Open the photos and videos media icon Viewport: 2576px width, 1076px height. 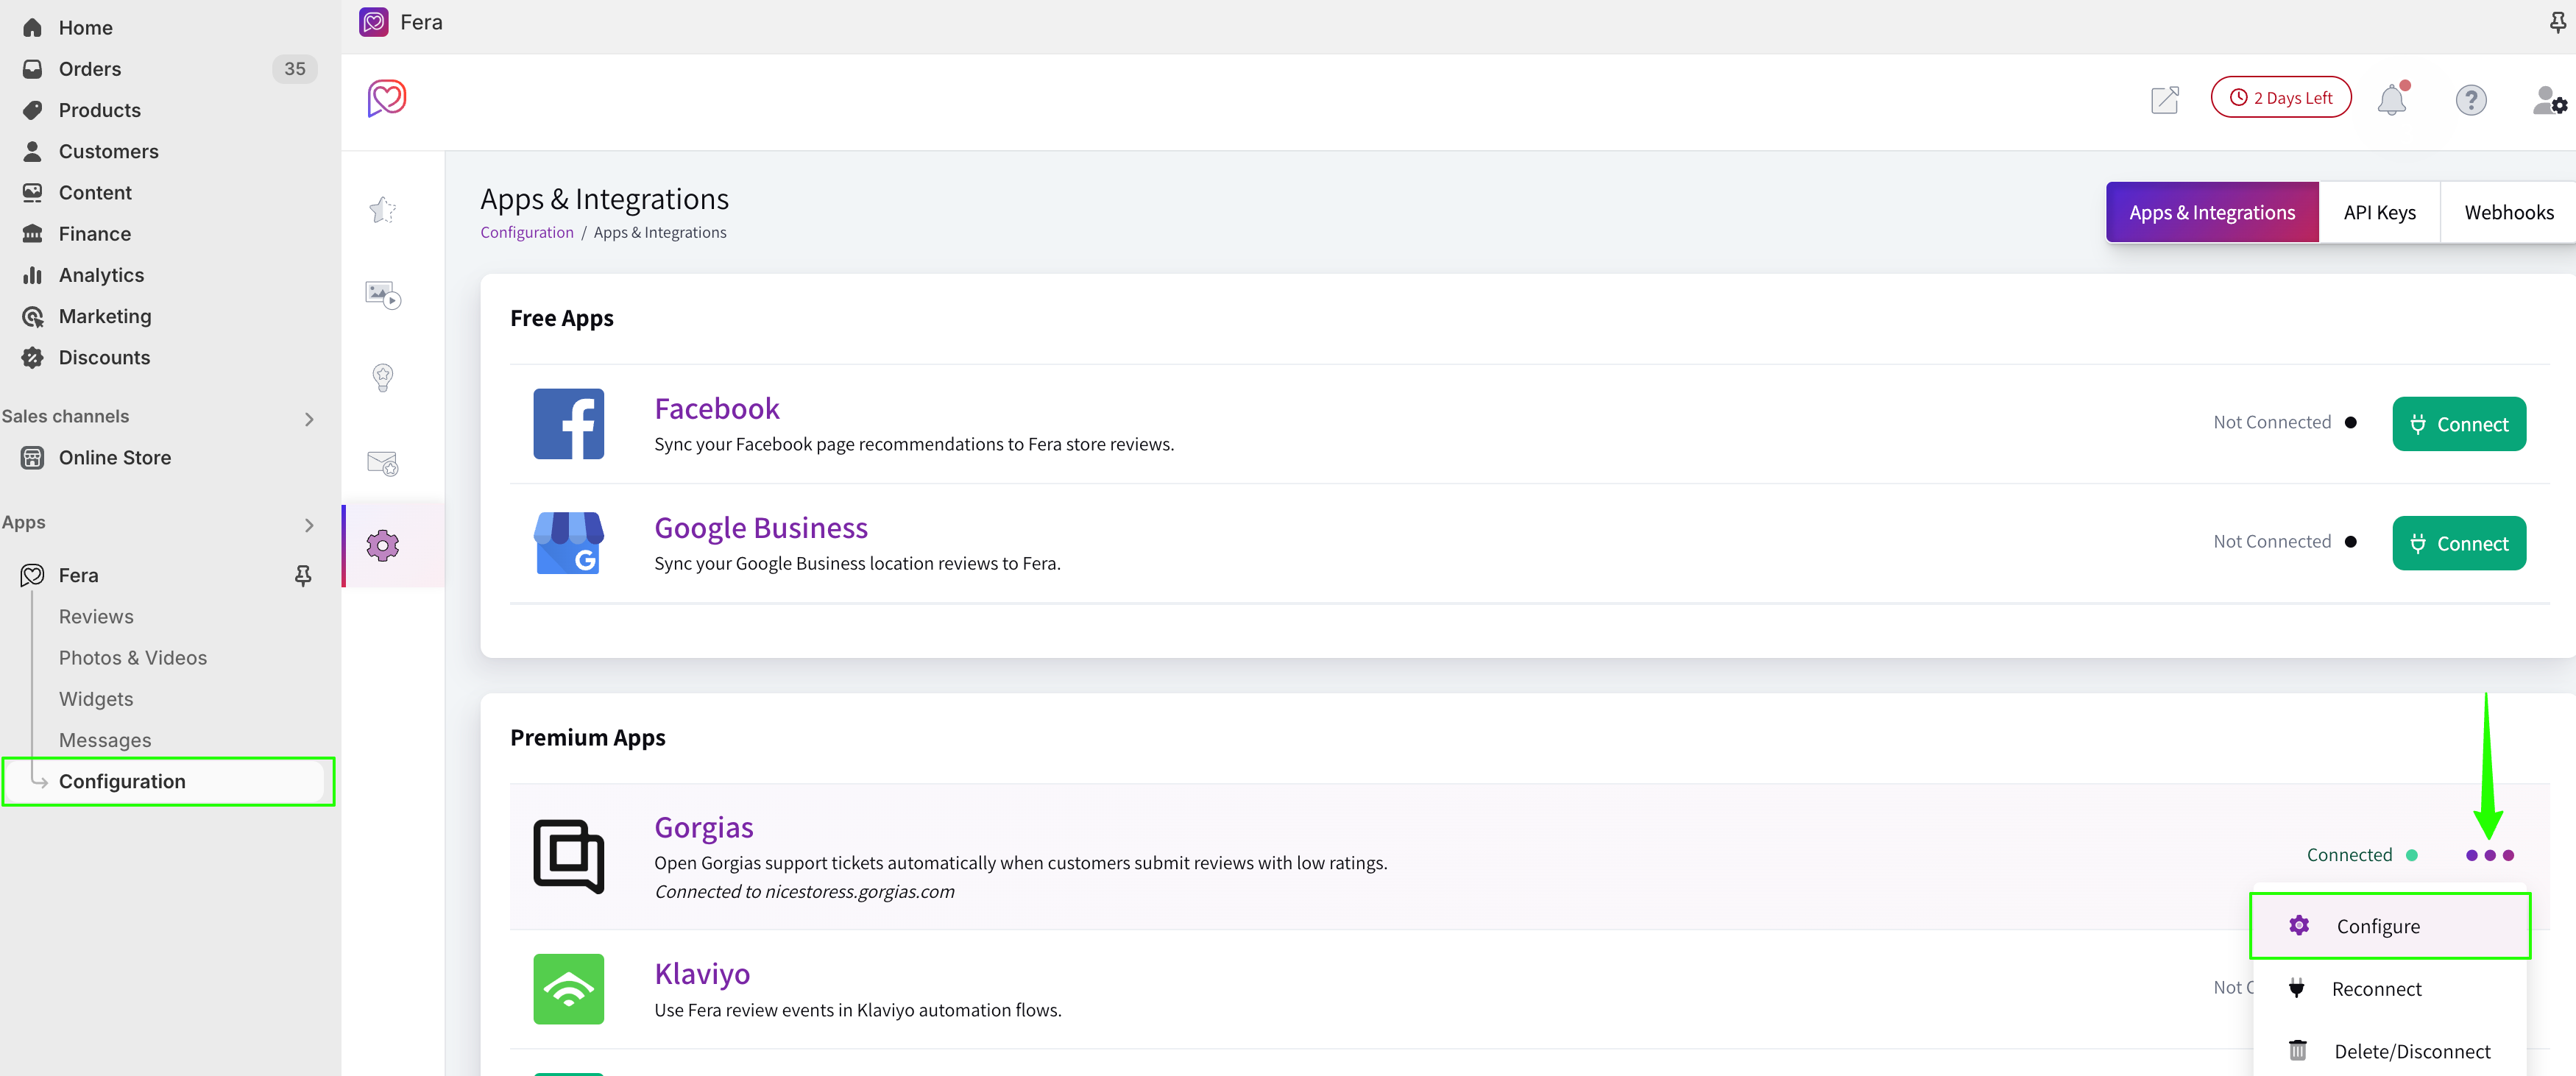pyautogui.click(x=383, y=294)
